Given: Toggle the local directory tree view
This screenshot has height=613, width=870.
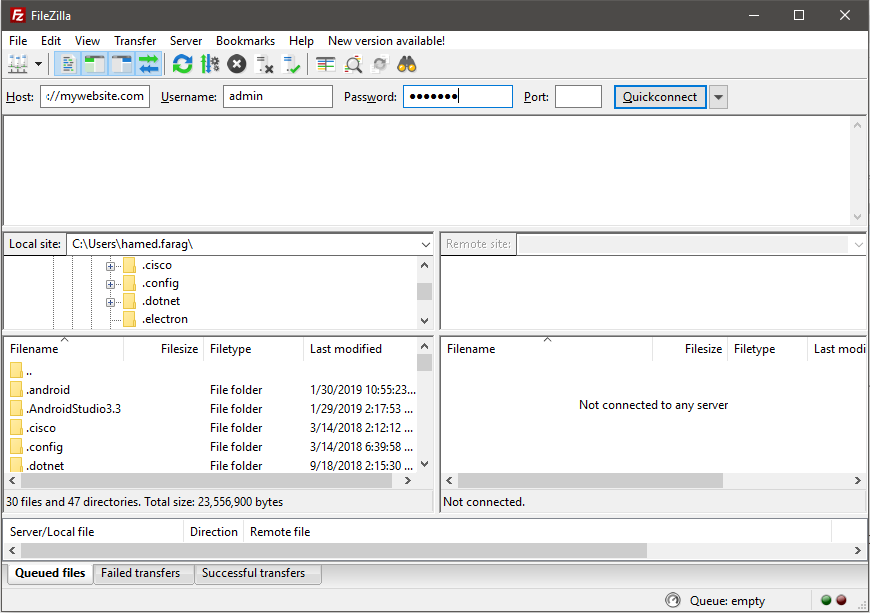Looking at the screenshot, I should pyautogui.click(x=94, y=64).
